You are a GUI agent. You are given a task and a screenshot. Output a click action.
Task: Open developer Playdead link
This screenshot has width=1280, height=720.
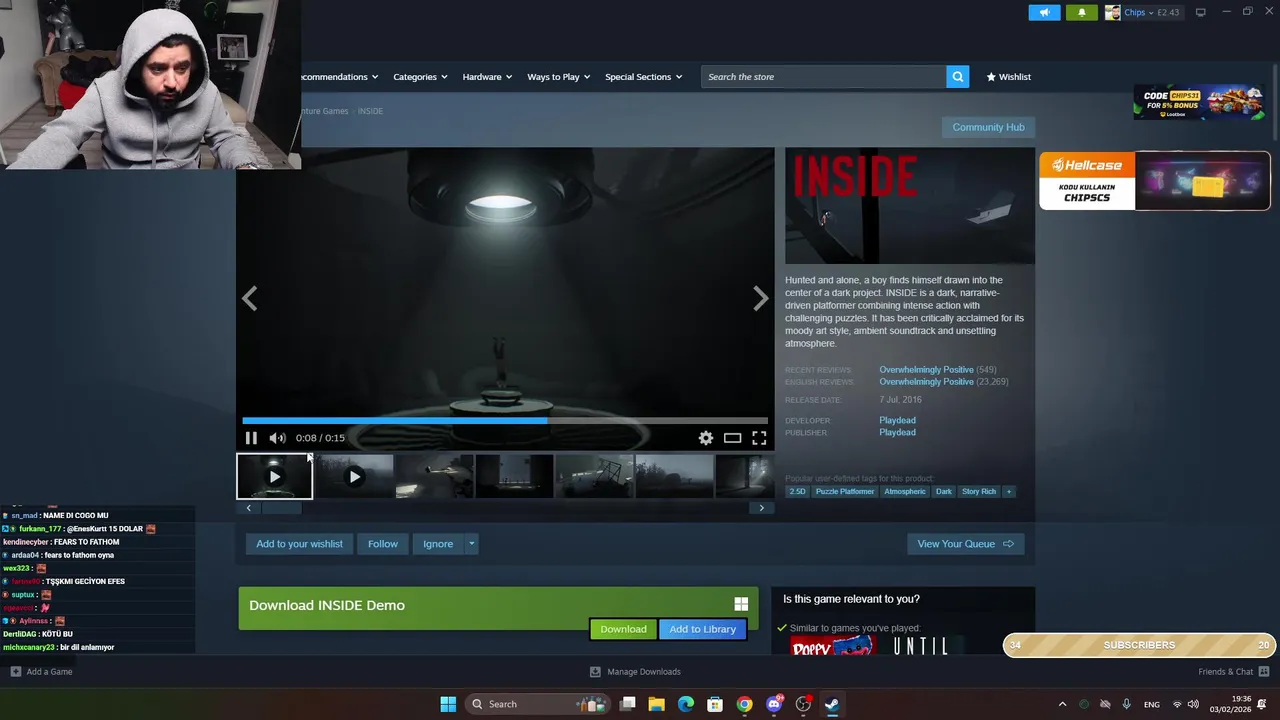pos(897,420)
